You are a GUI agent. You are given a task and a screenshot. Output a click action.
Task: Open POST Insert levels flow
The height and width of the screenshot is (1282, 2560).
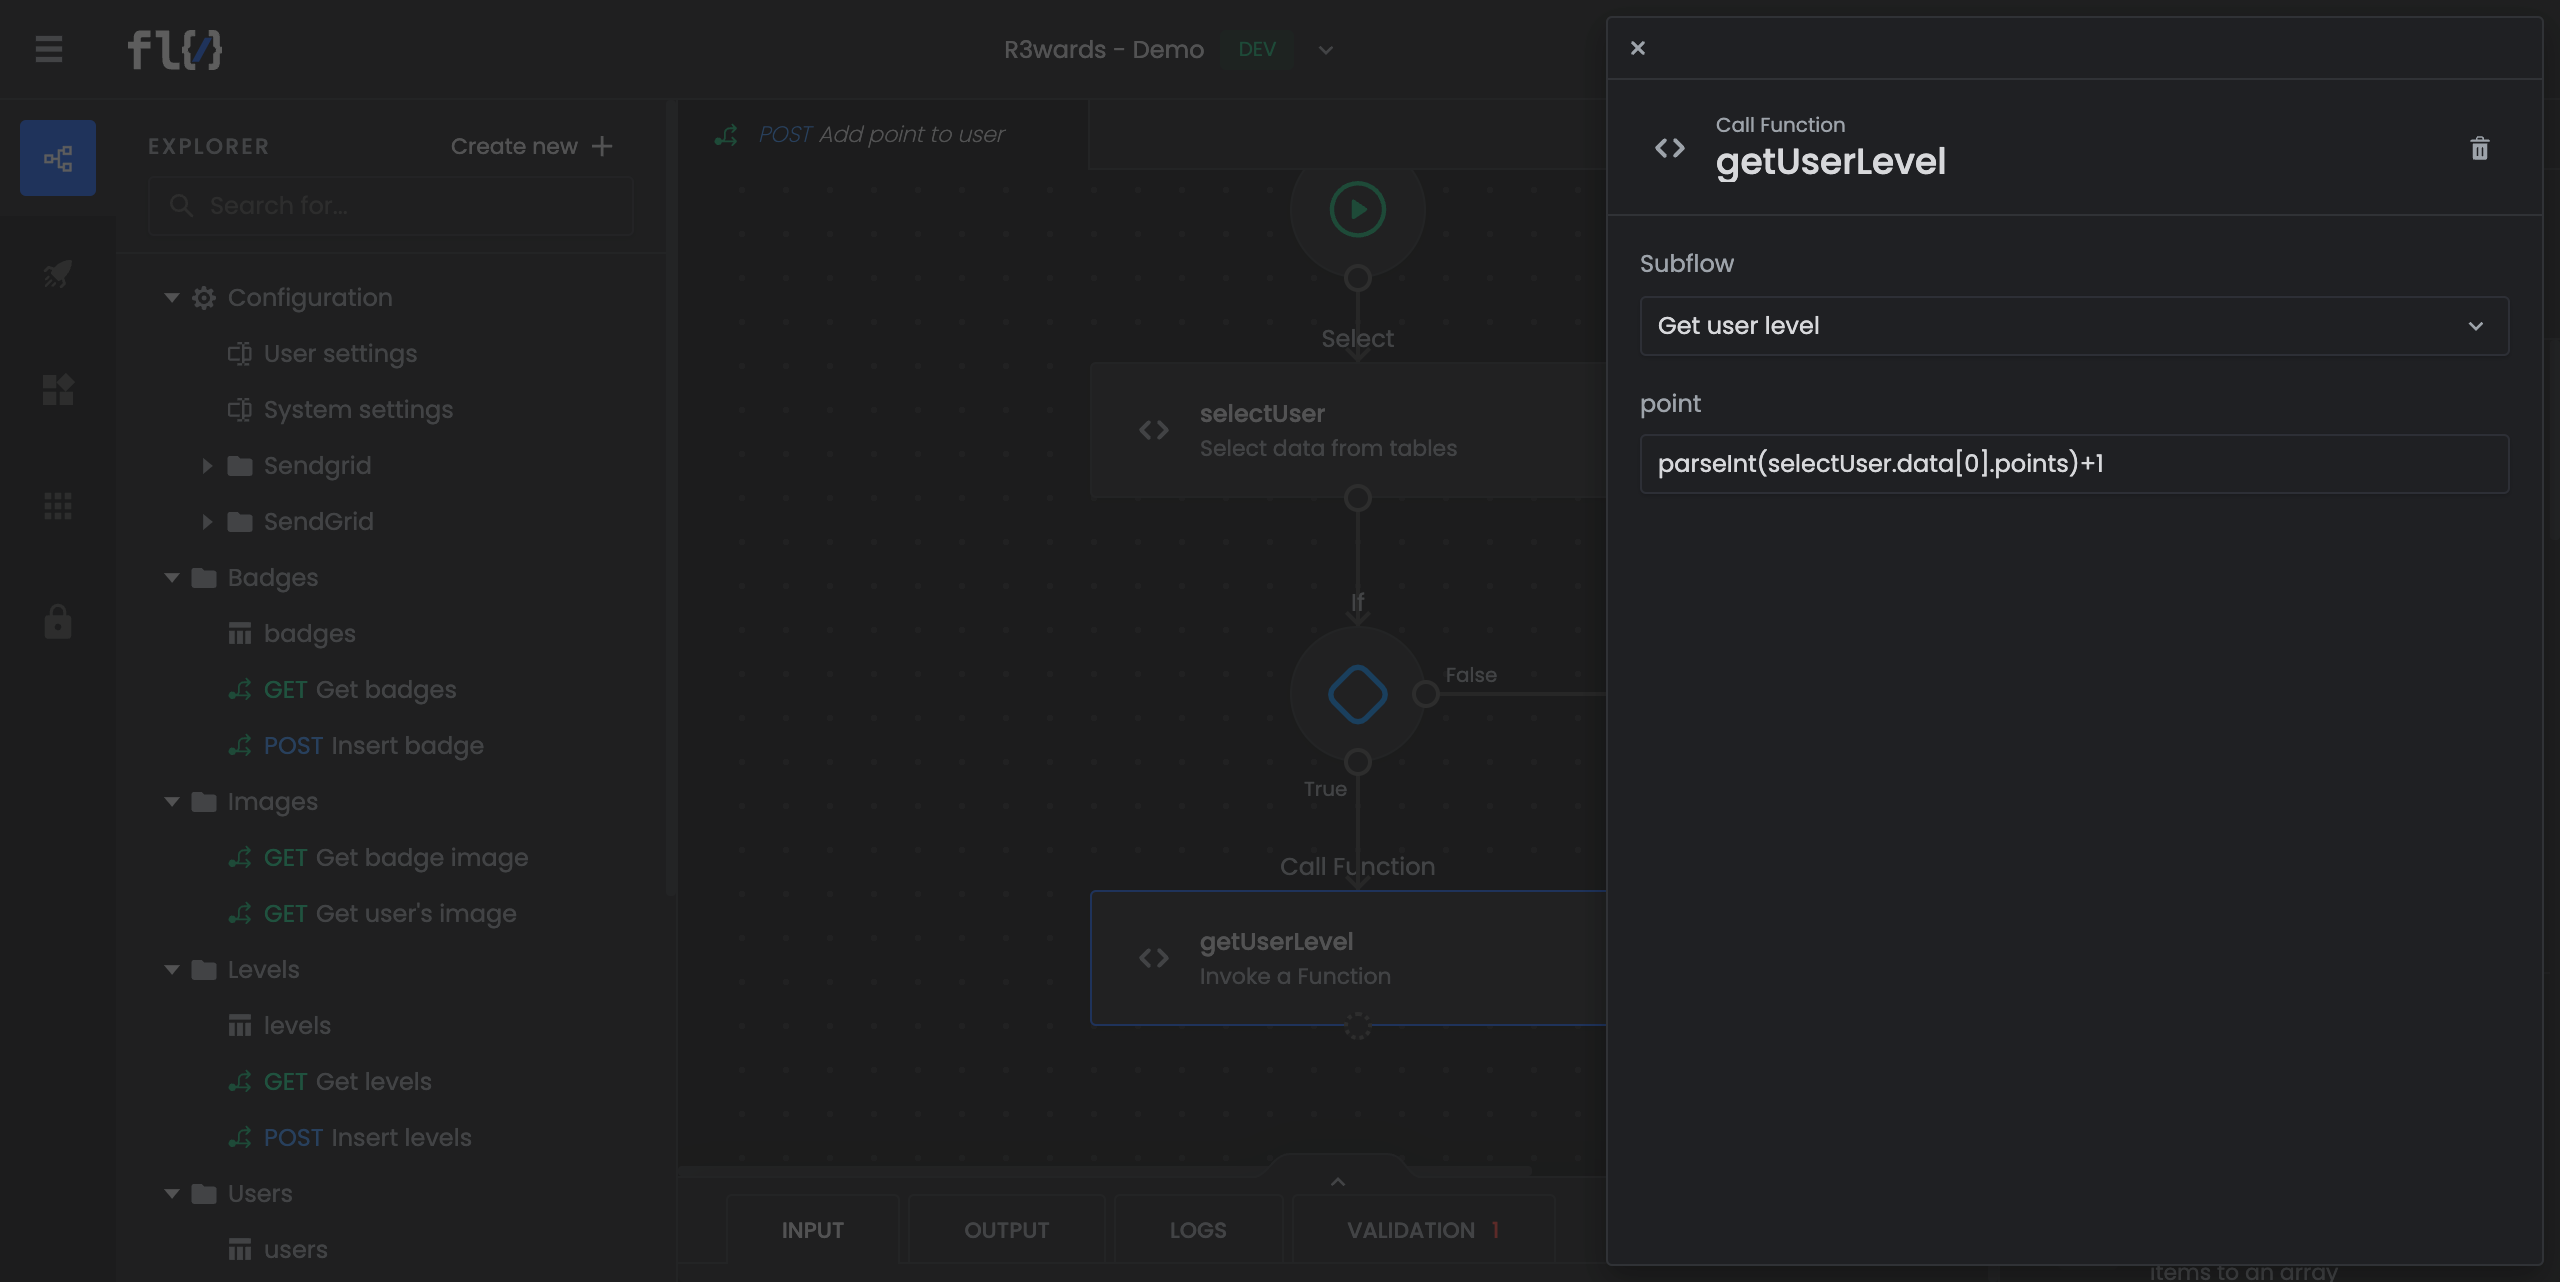coord(367,1138)
